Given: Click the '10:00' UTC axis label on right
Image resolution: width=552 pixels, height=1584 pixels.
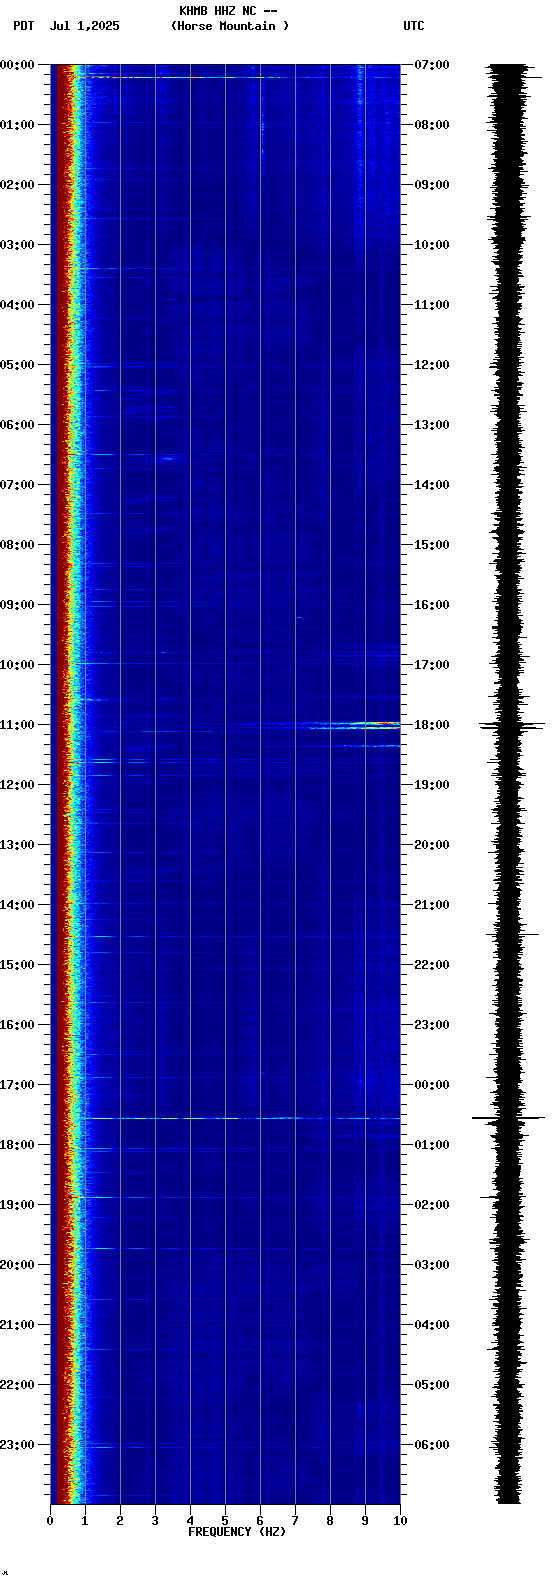Looking at the screenshot, I should pos(431,245).
